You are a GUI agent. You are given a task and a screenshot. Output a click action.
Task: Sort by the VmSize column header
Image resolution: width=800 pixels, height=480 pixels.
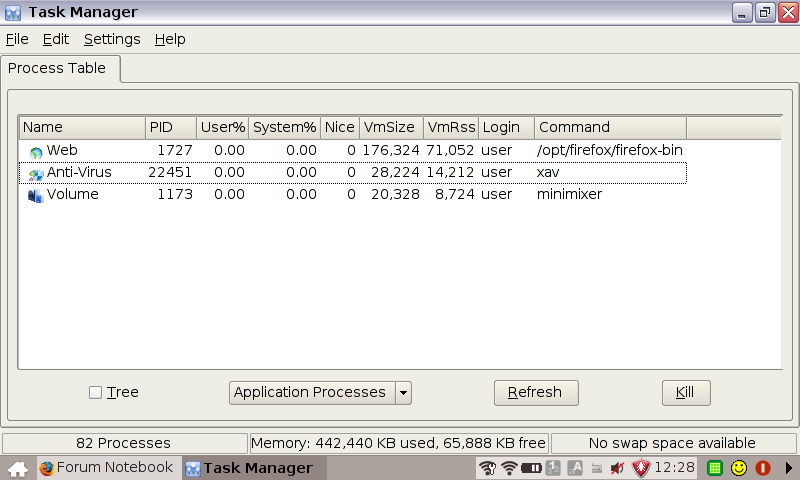(391, 128)
